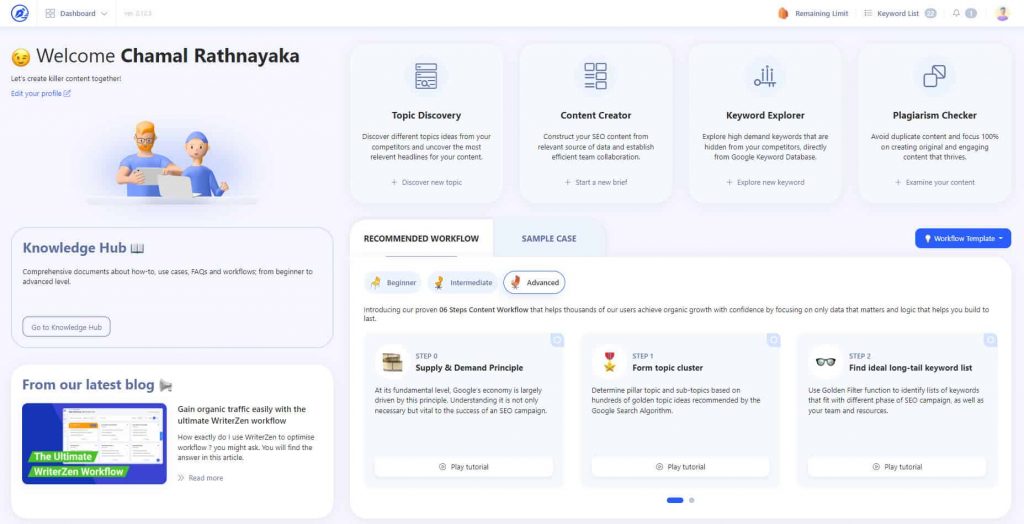This screenshot has height=524, width=1024.
Task: Click Discover new topic
Action: pyautogui.click(x=426, y=182)
